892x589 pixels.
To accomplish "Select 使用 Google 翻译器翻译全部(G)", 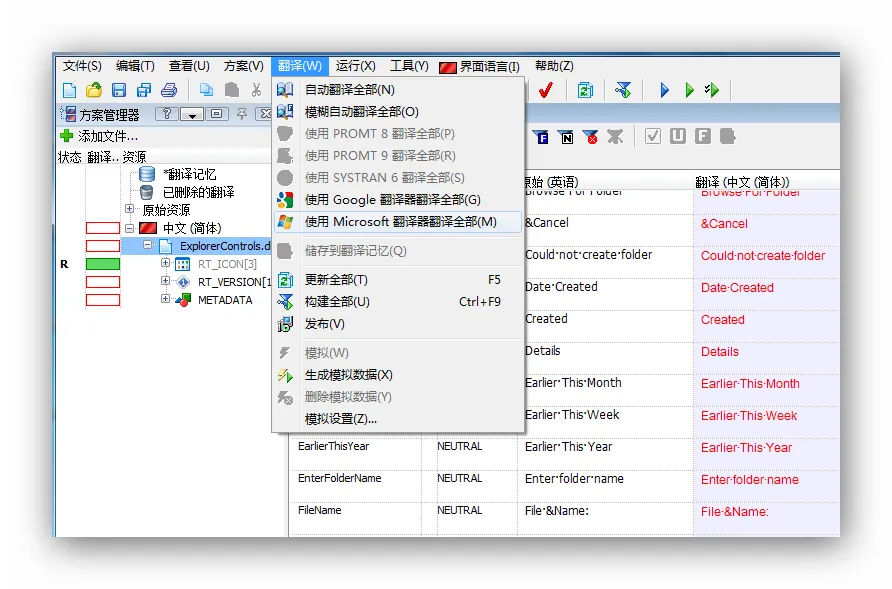I will pyautogui.click(x=398, y=200).
